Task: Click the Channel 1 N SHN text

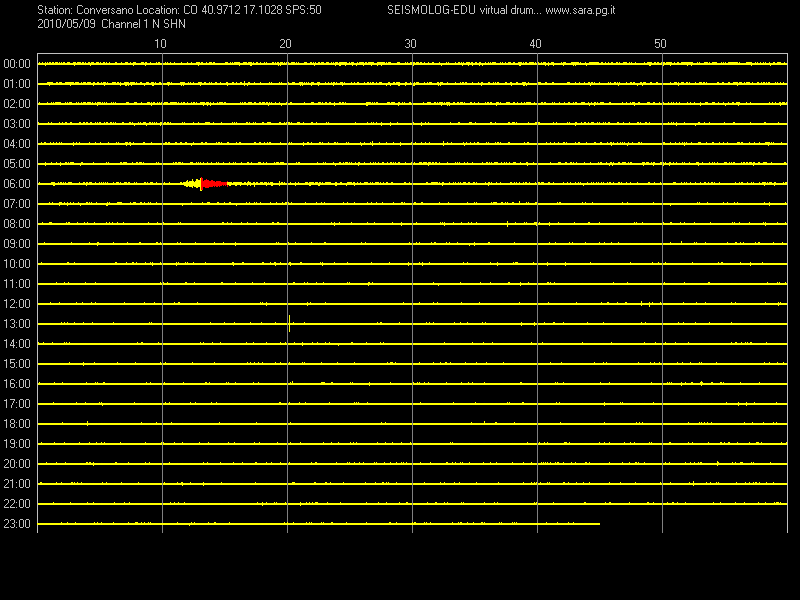Action: (x=143, y=24)
